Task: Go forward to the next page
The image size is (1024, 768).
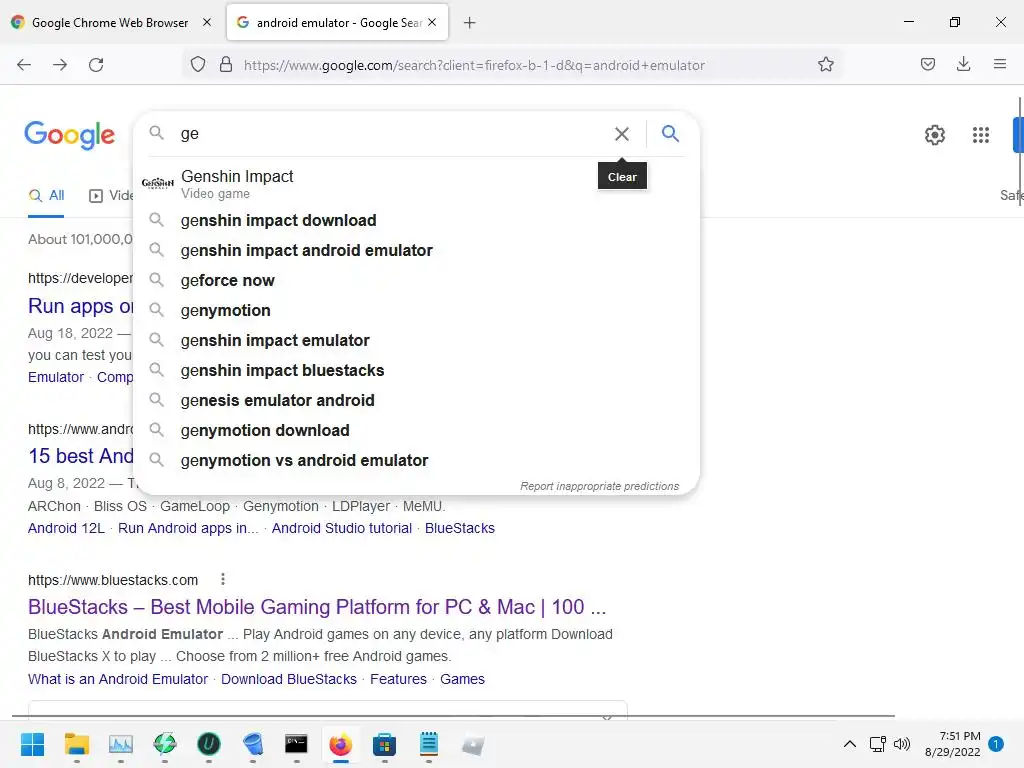Action: click(60, 65)
